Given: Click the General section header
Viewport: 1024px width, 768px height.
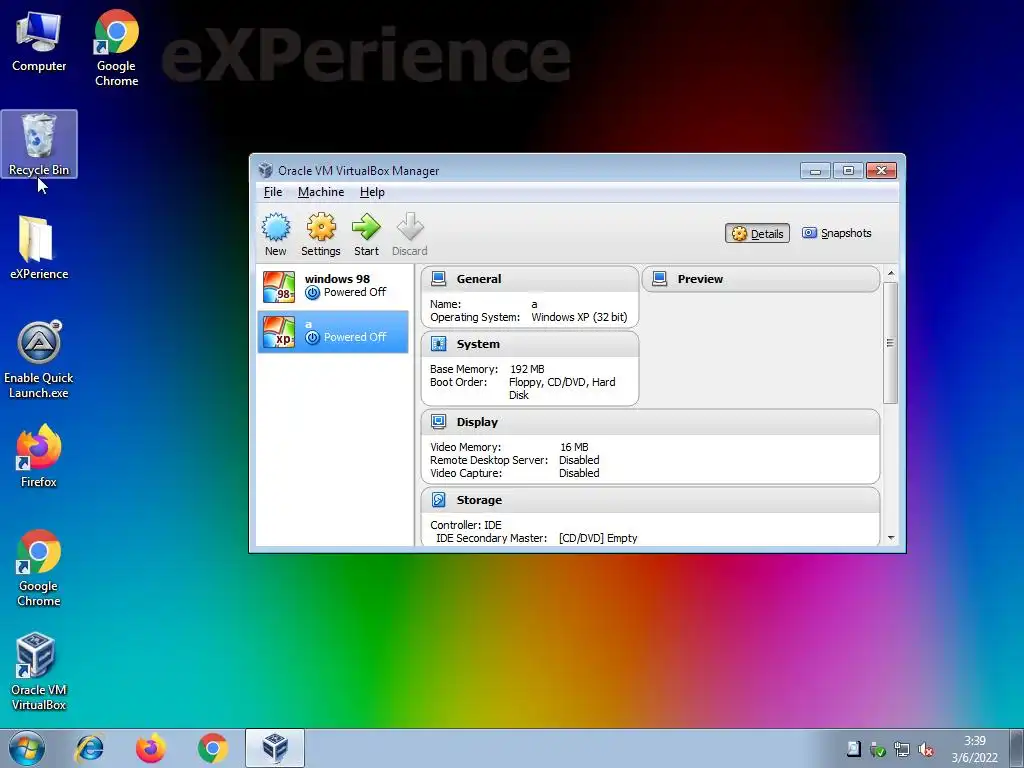Looking at the screenshot, I should (x=530, y=279).
